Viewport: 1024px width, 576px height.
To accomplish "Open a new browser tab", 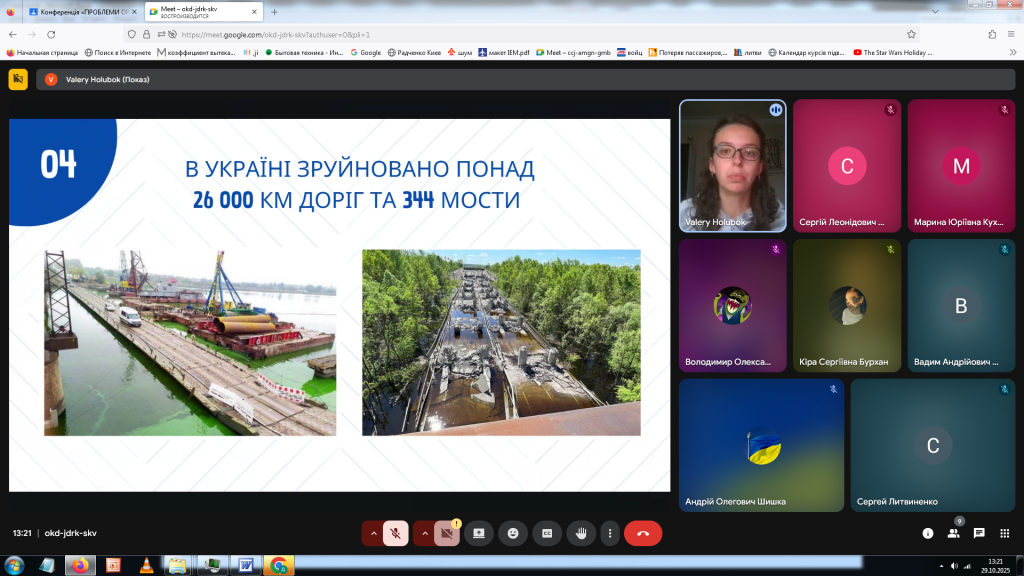I will tap(274, 12).
